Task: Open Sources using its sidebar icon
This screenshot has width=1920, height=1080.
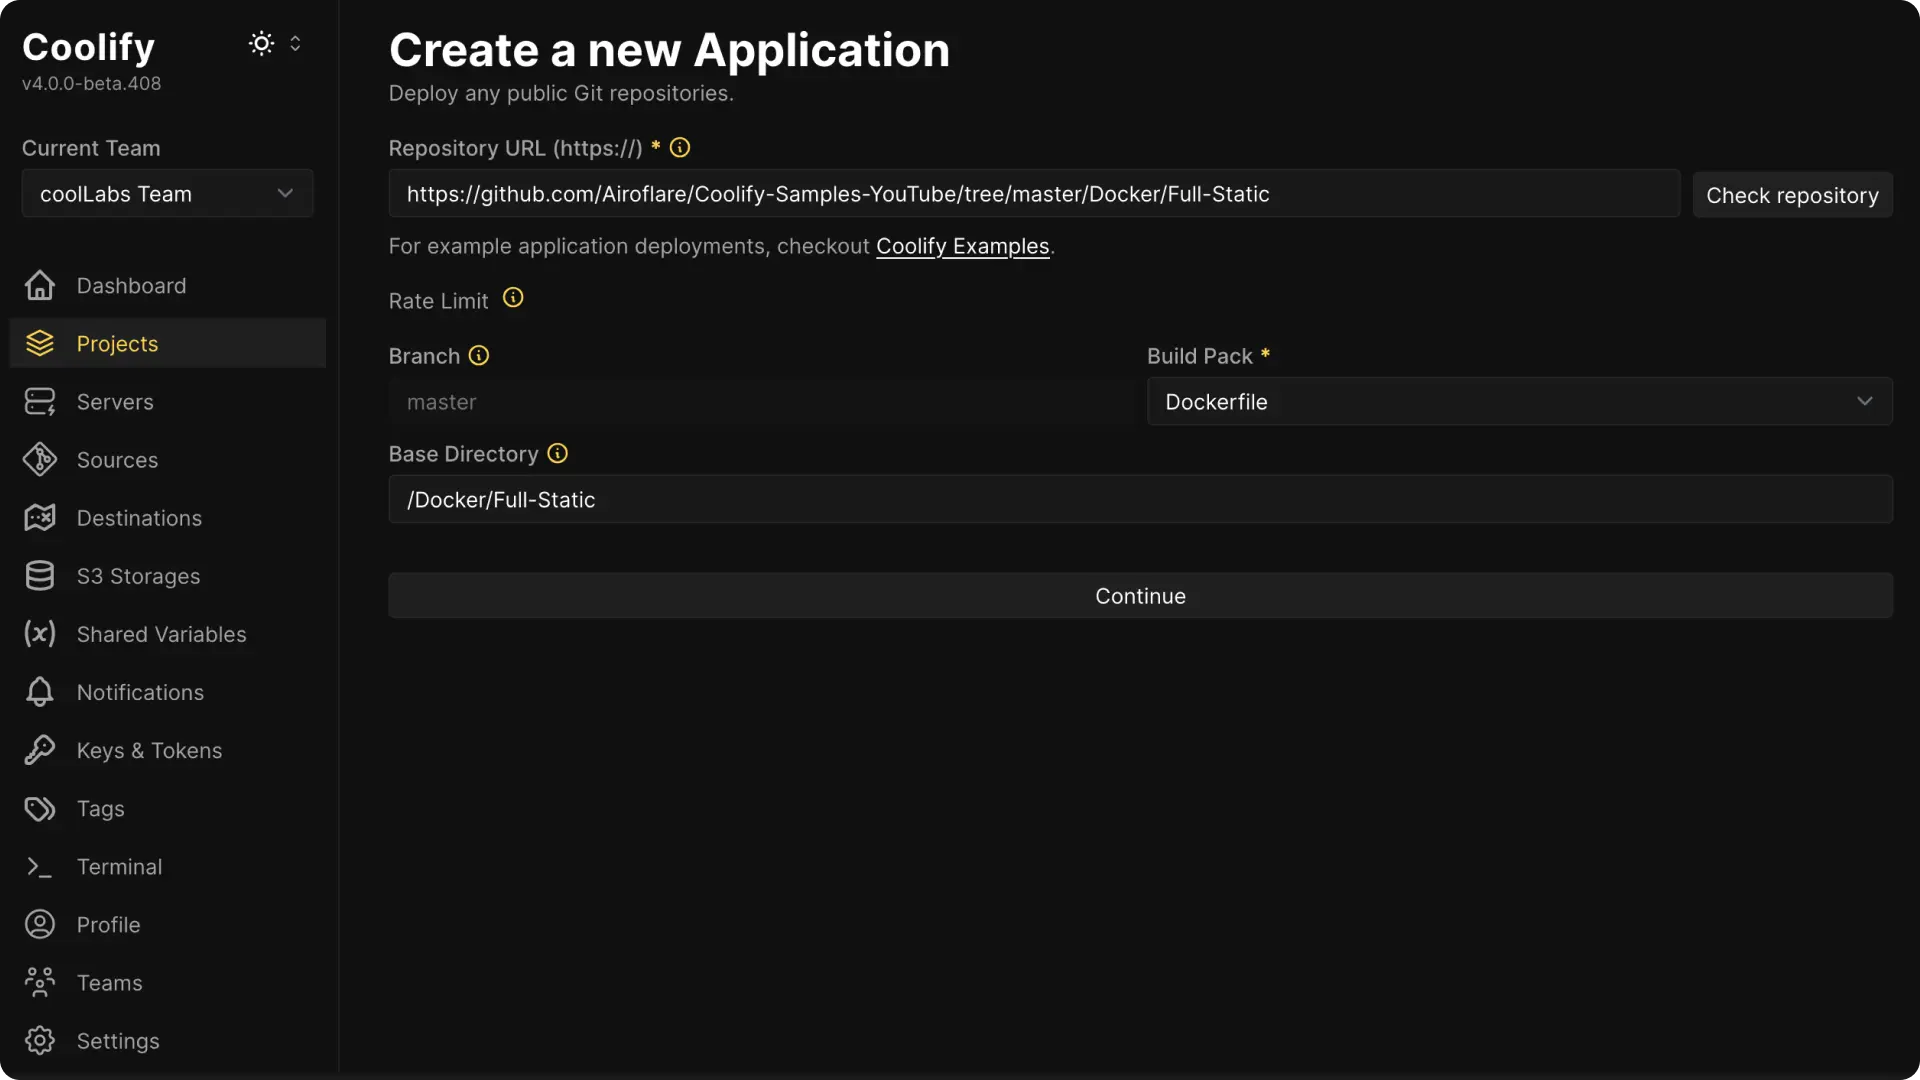Action: point(39,459)
